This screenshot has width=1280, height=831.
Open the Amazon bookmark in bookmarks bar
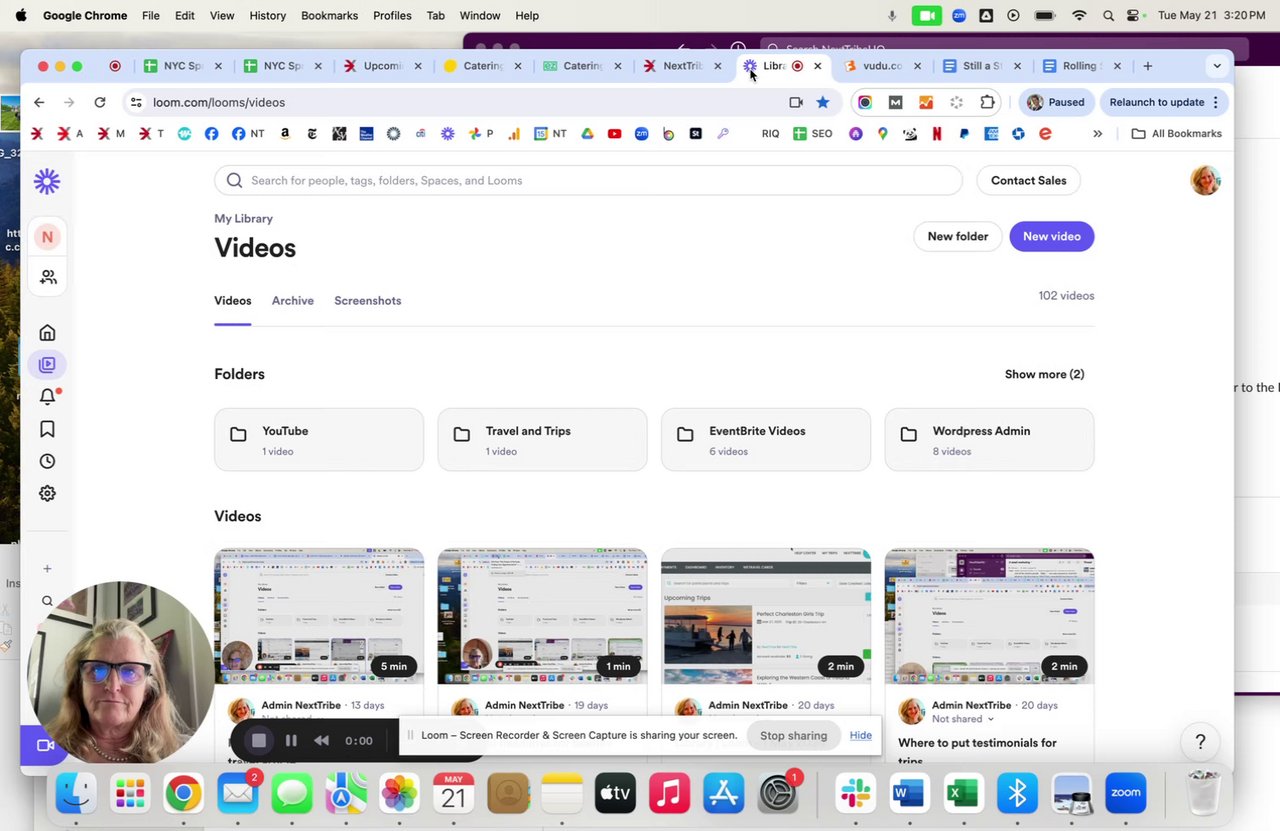point(285,133)
